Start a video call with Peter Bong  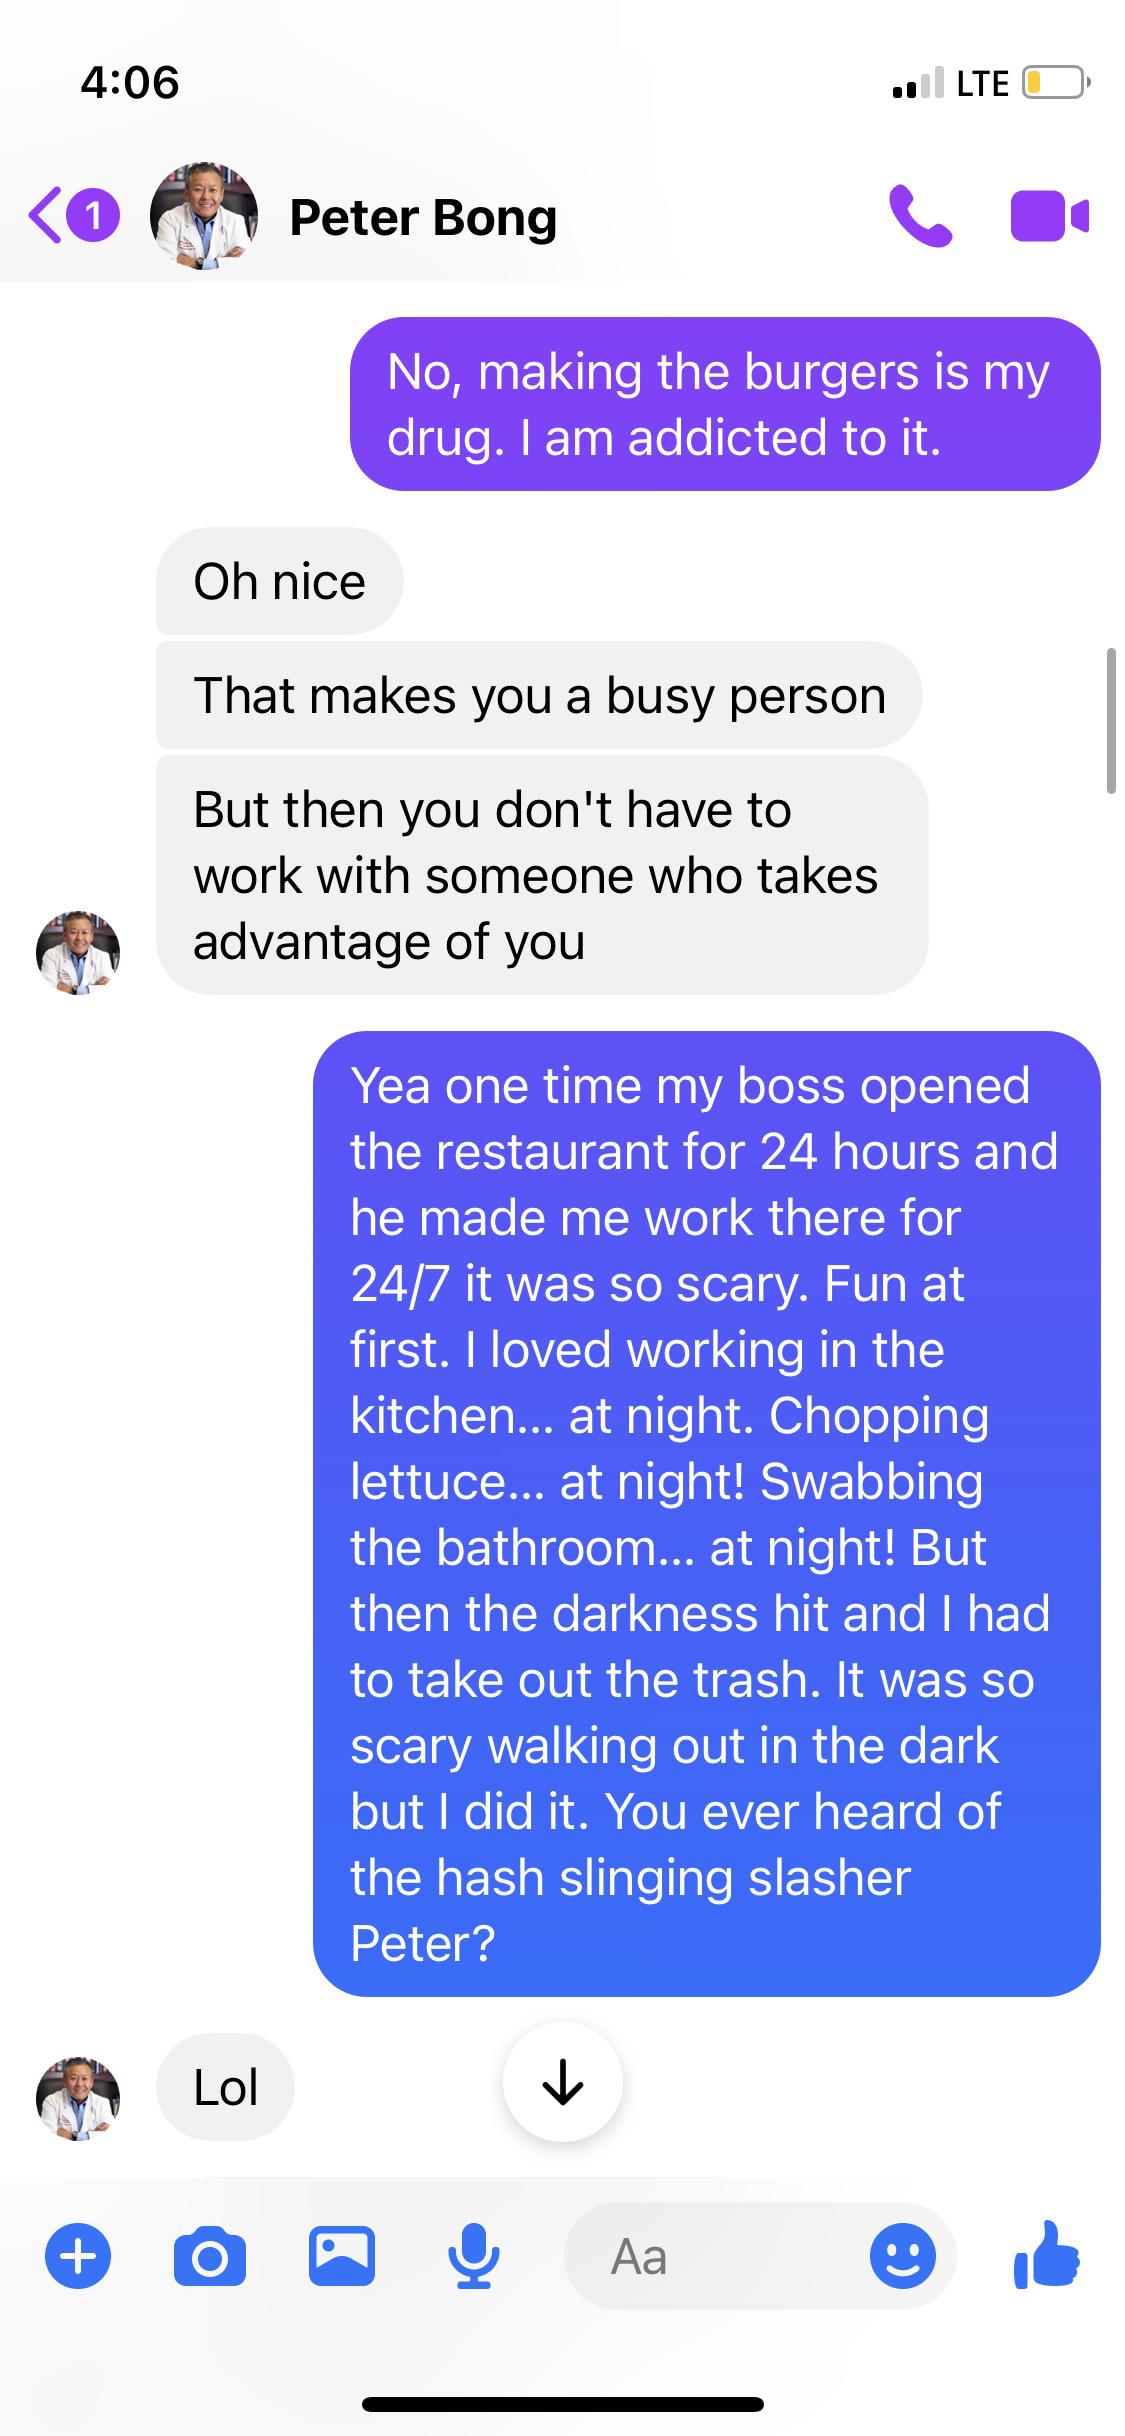pyautogui.click(x=1048, y=216)
